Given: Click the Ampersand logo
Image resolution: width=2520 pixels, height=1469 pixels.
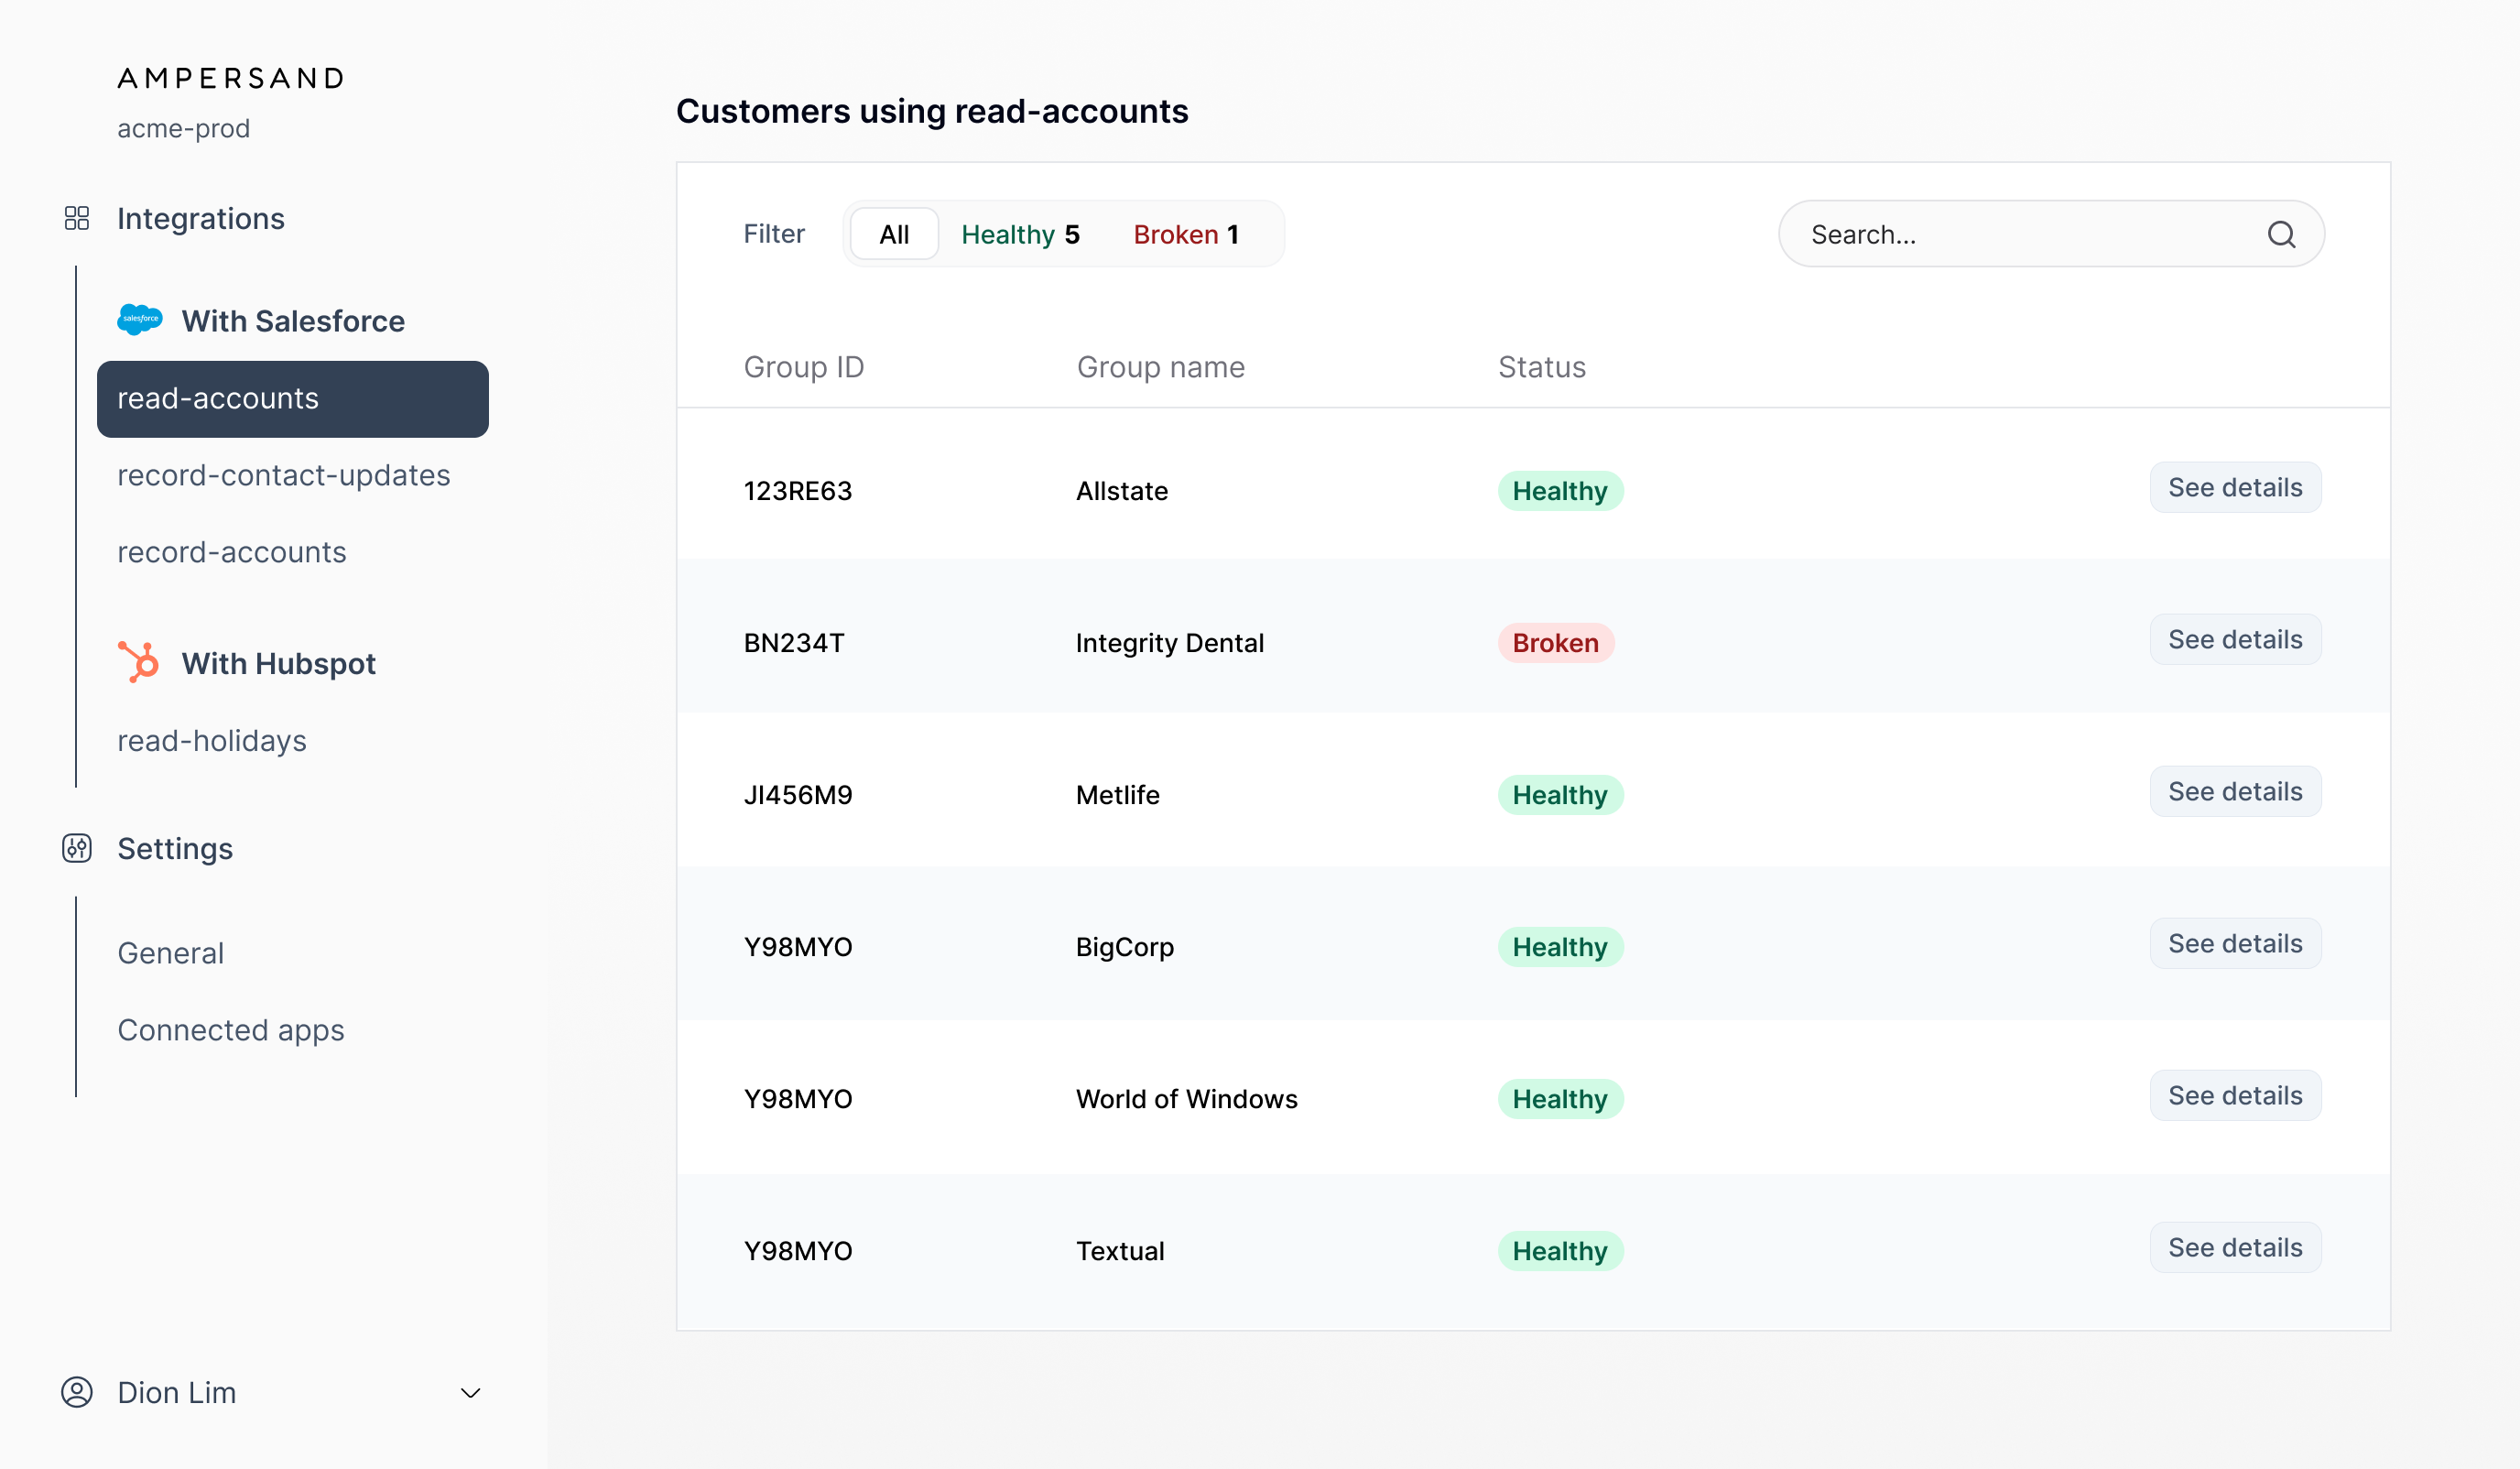Looking at the screenshot, I should coord(230,77).
